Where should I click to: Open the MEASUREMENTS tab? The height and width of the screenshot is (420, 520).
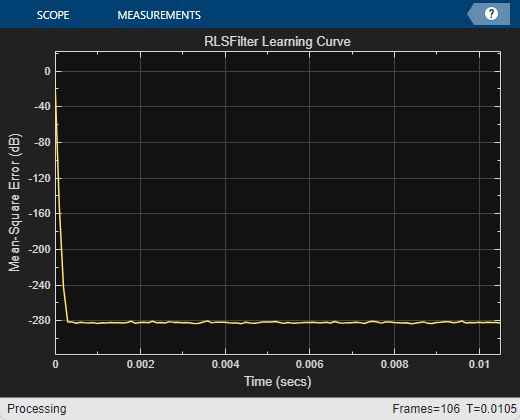tap(159, 15)
